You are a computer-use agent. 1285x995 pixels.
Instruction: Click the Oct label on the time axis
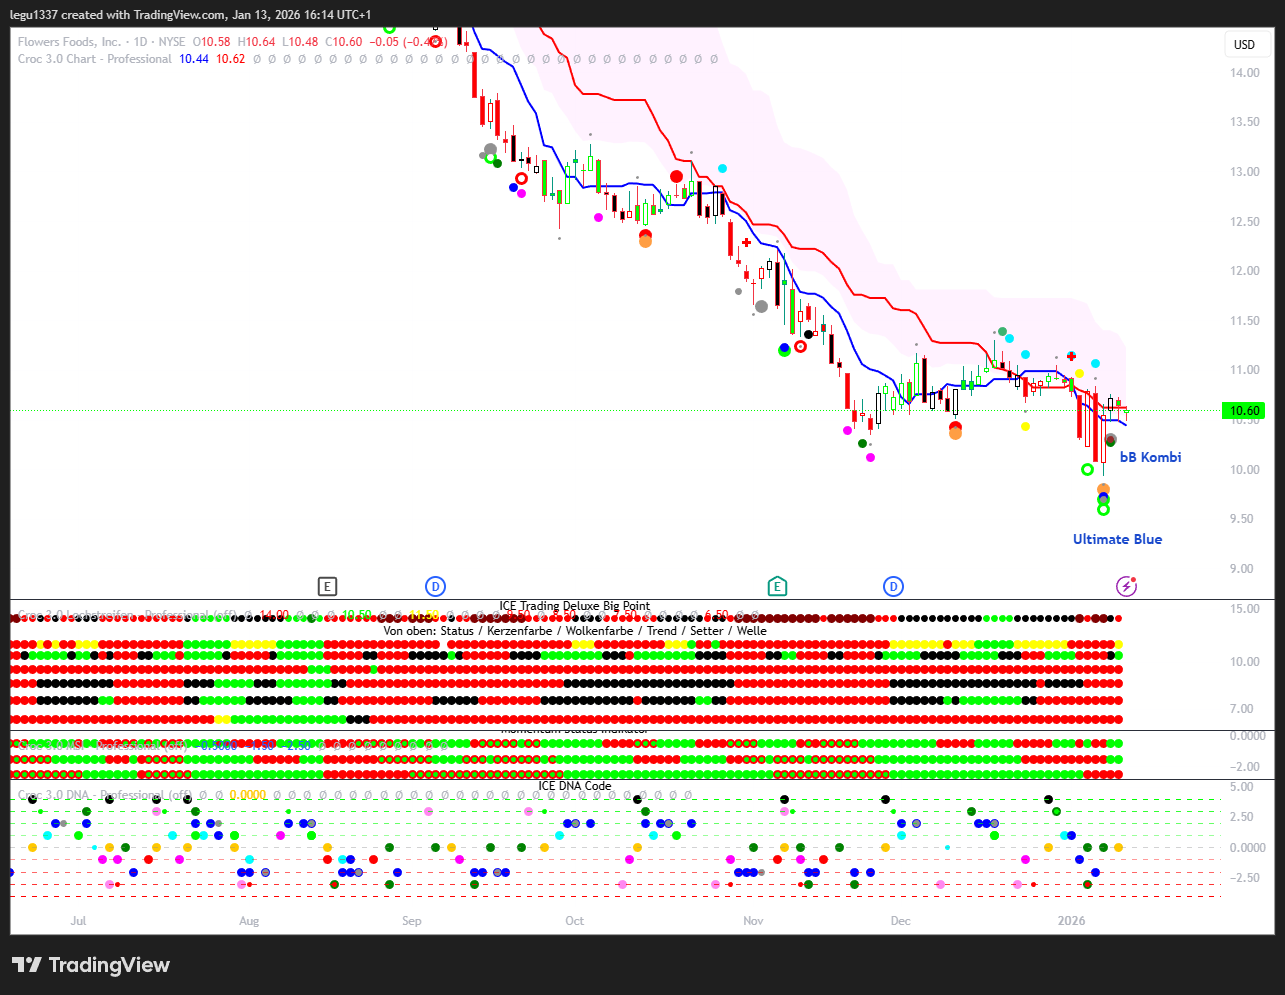click(574, 921)
